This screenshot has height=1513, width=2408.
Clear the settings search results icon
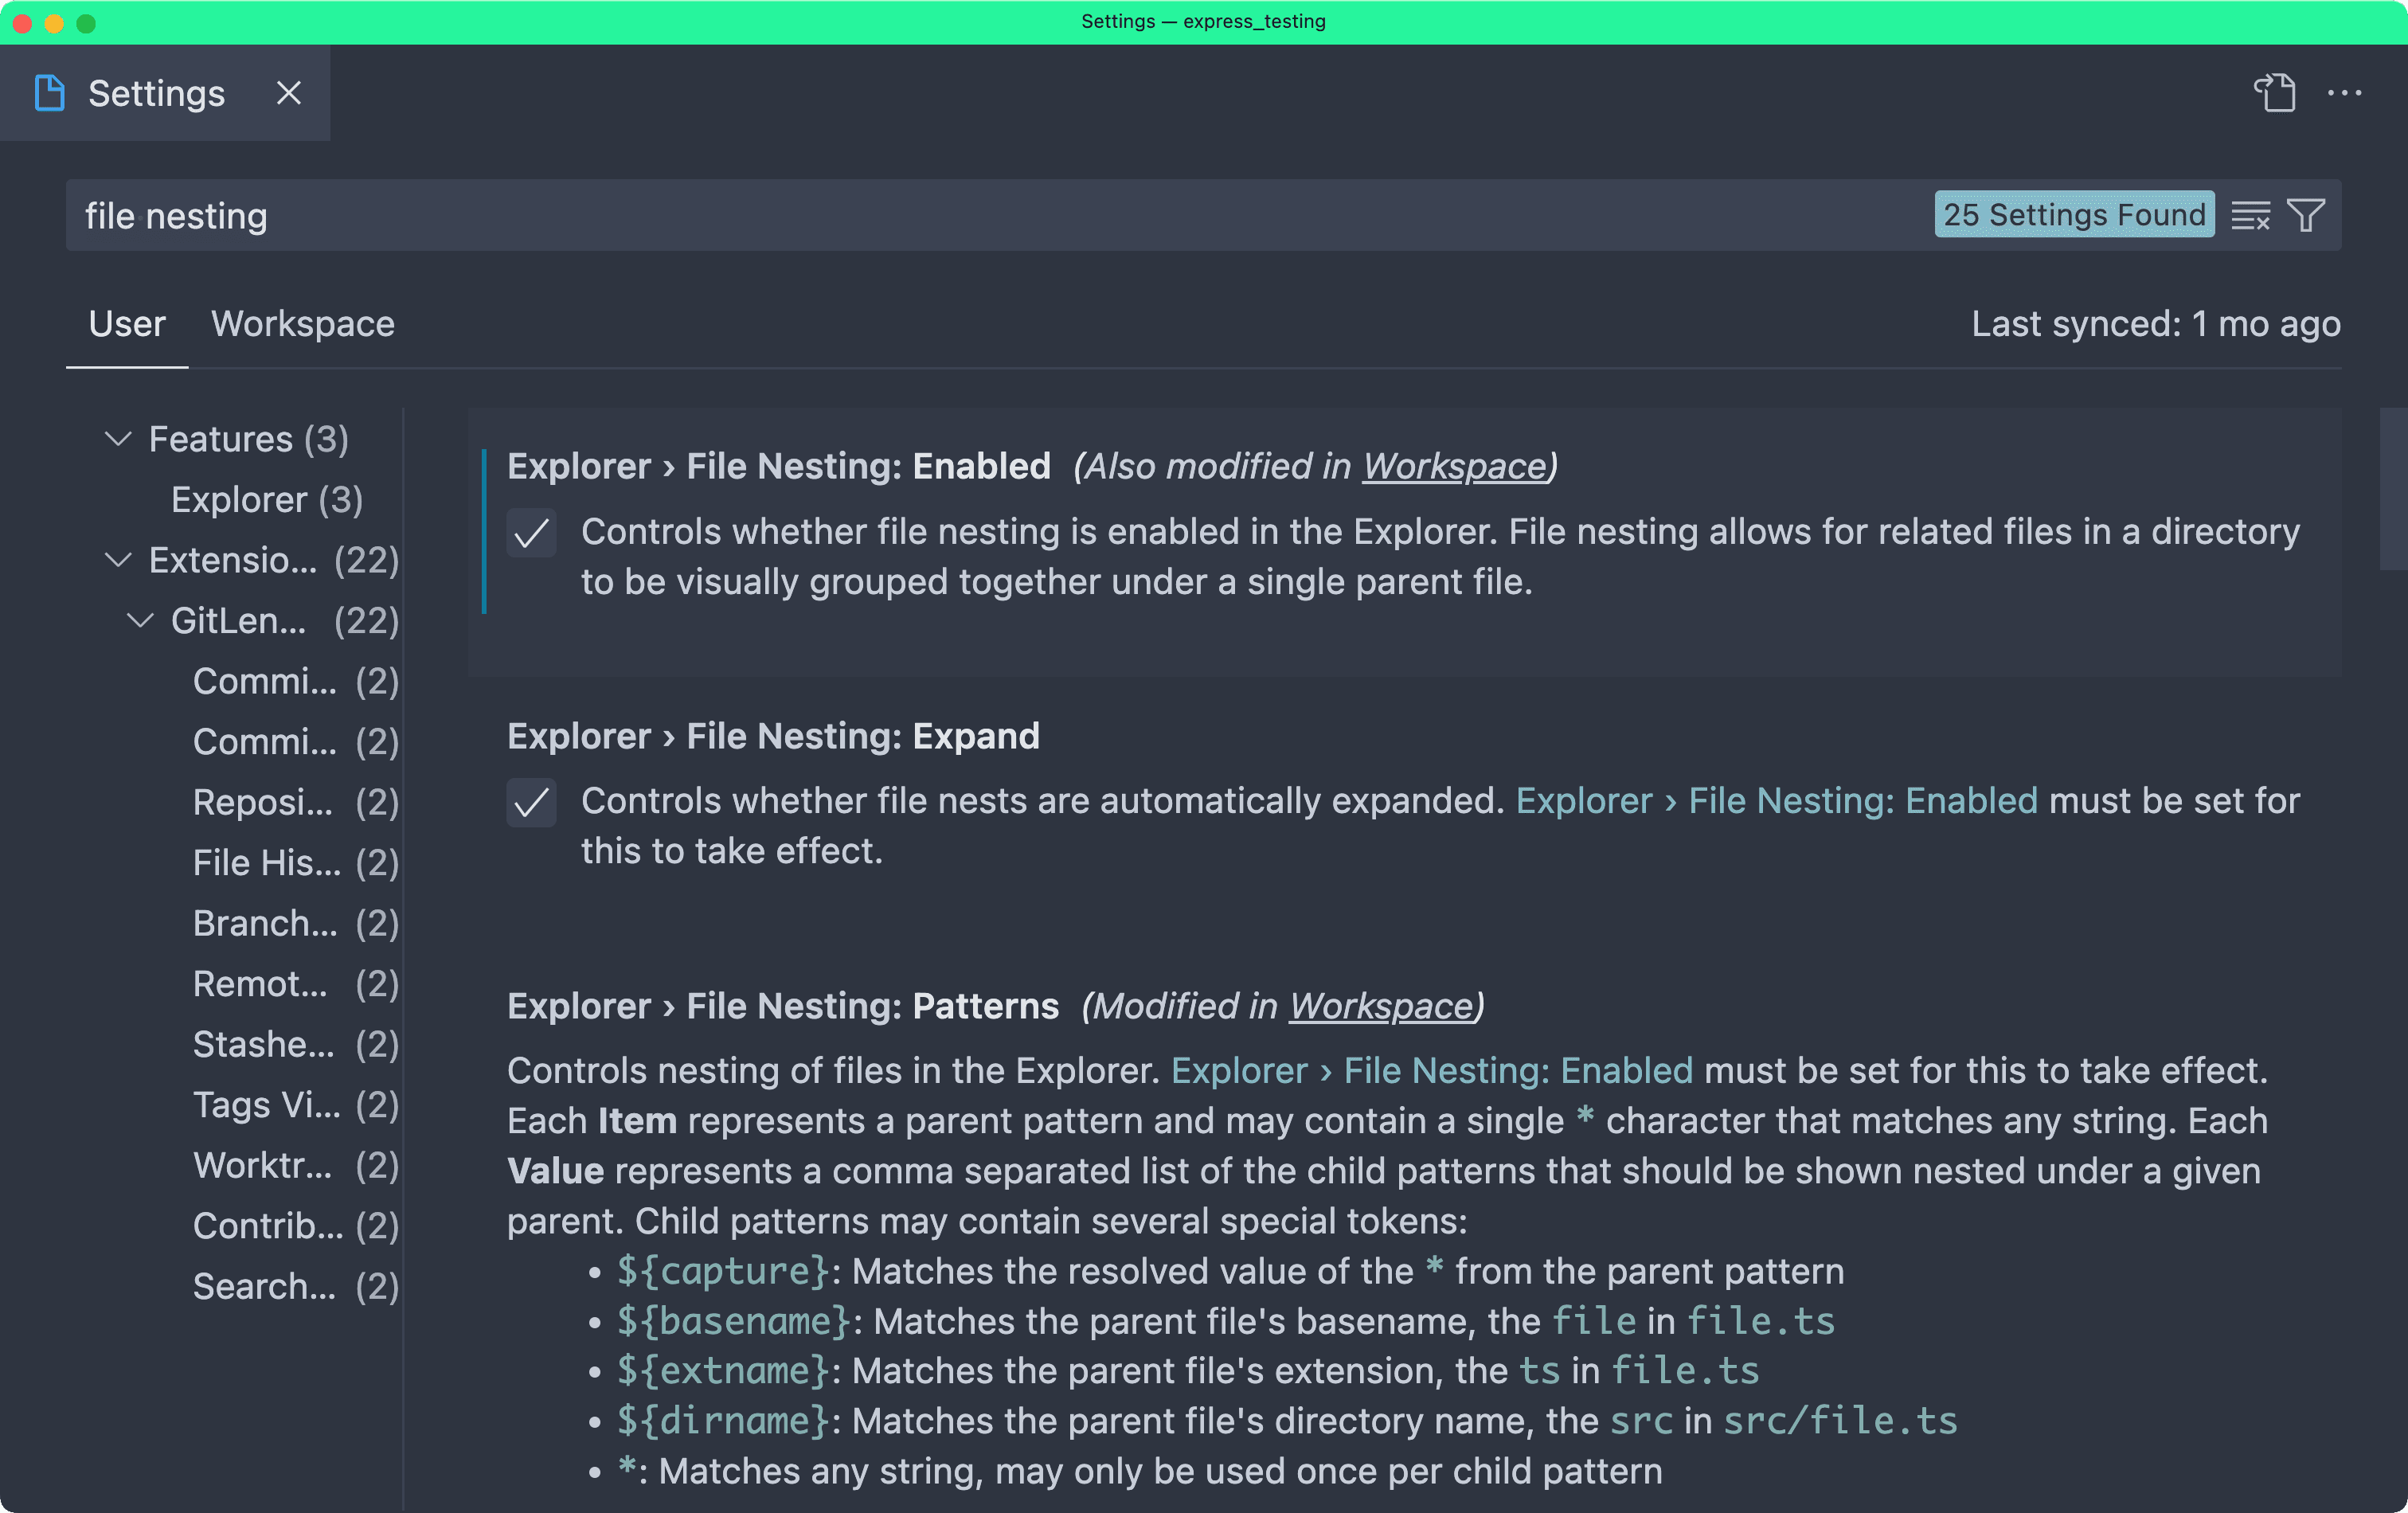click(x=2252, y=215)
